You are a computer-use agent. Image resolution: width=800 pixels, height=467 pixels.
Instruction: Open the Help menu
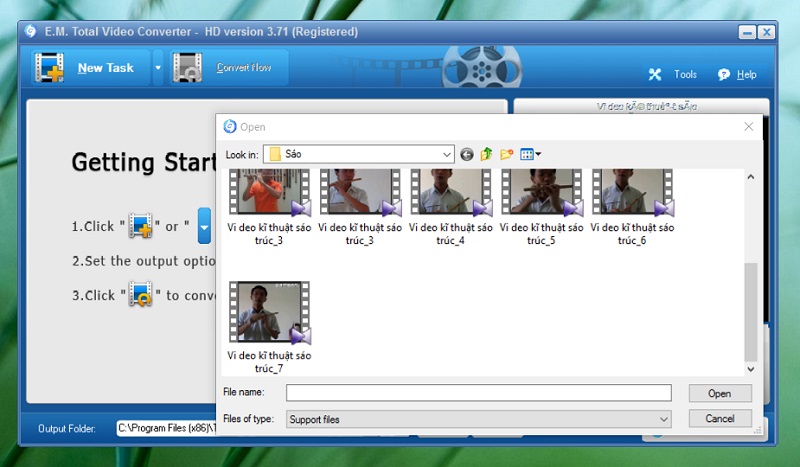point(737,75)
